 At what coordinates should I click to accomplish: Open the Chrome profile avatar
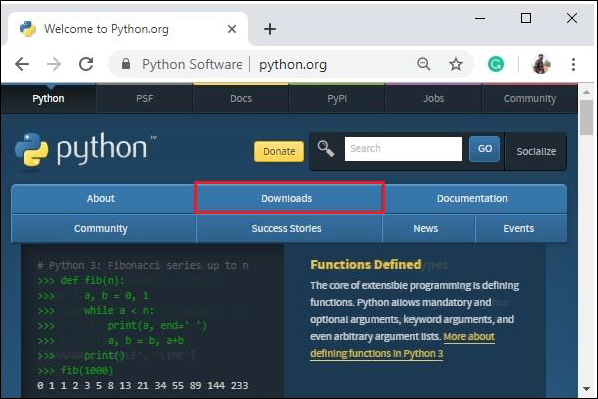tap(541, 64)
